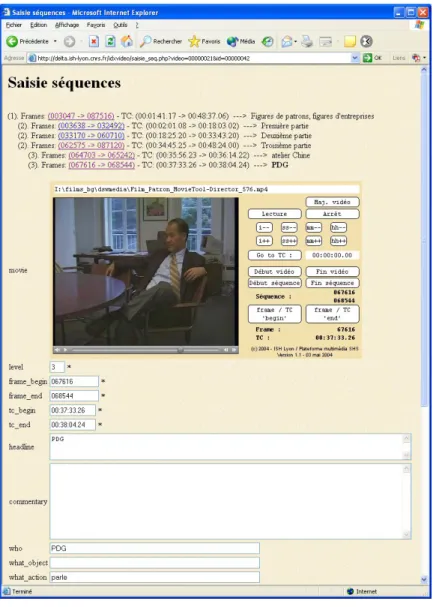Expand the address bar dropdown arrow

point(355,58)
